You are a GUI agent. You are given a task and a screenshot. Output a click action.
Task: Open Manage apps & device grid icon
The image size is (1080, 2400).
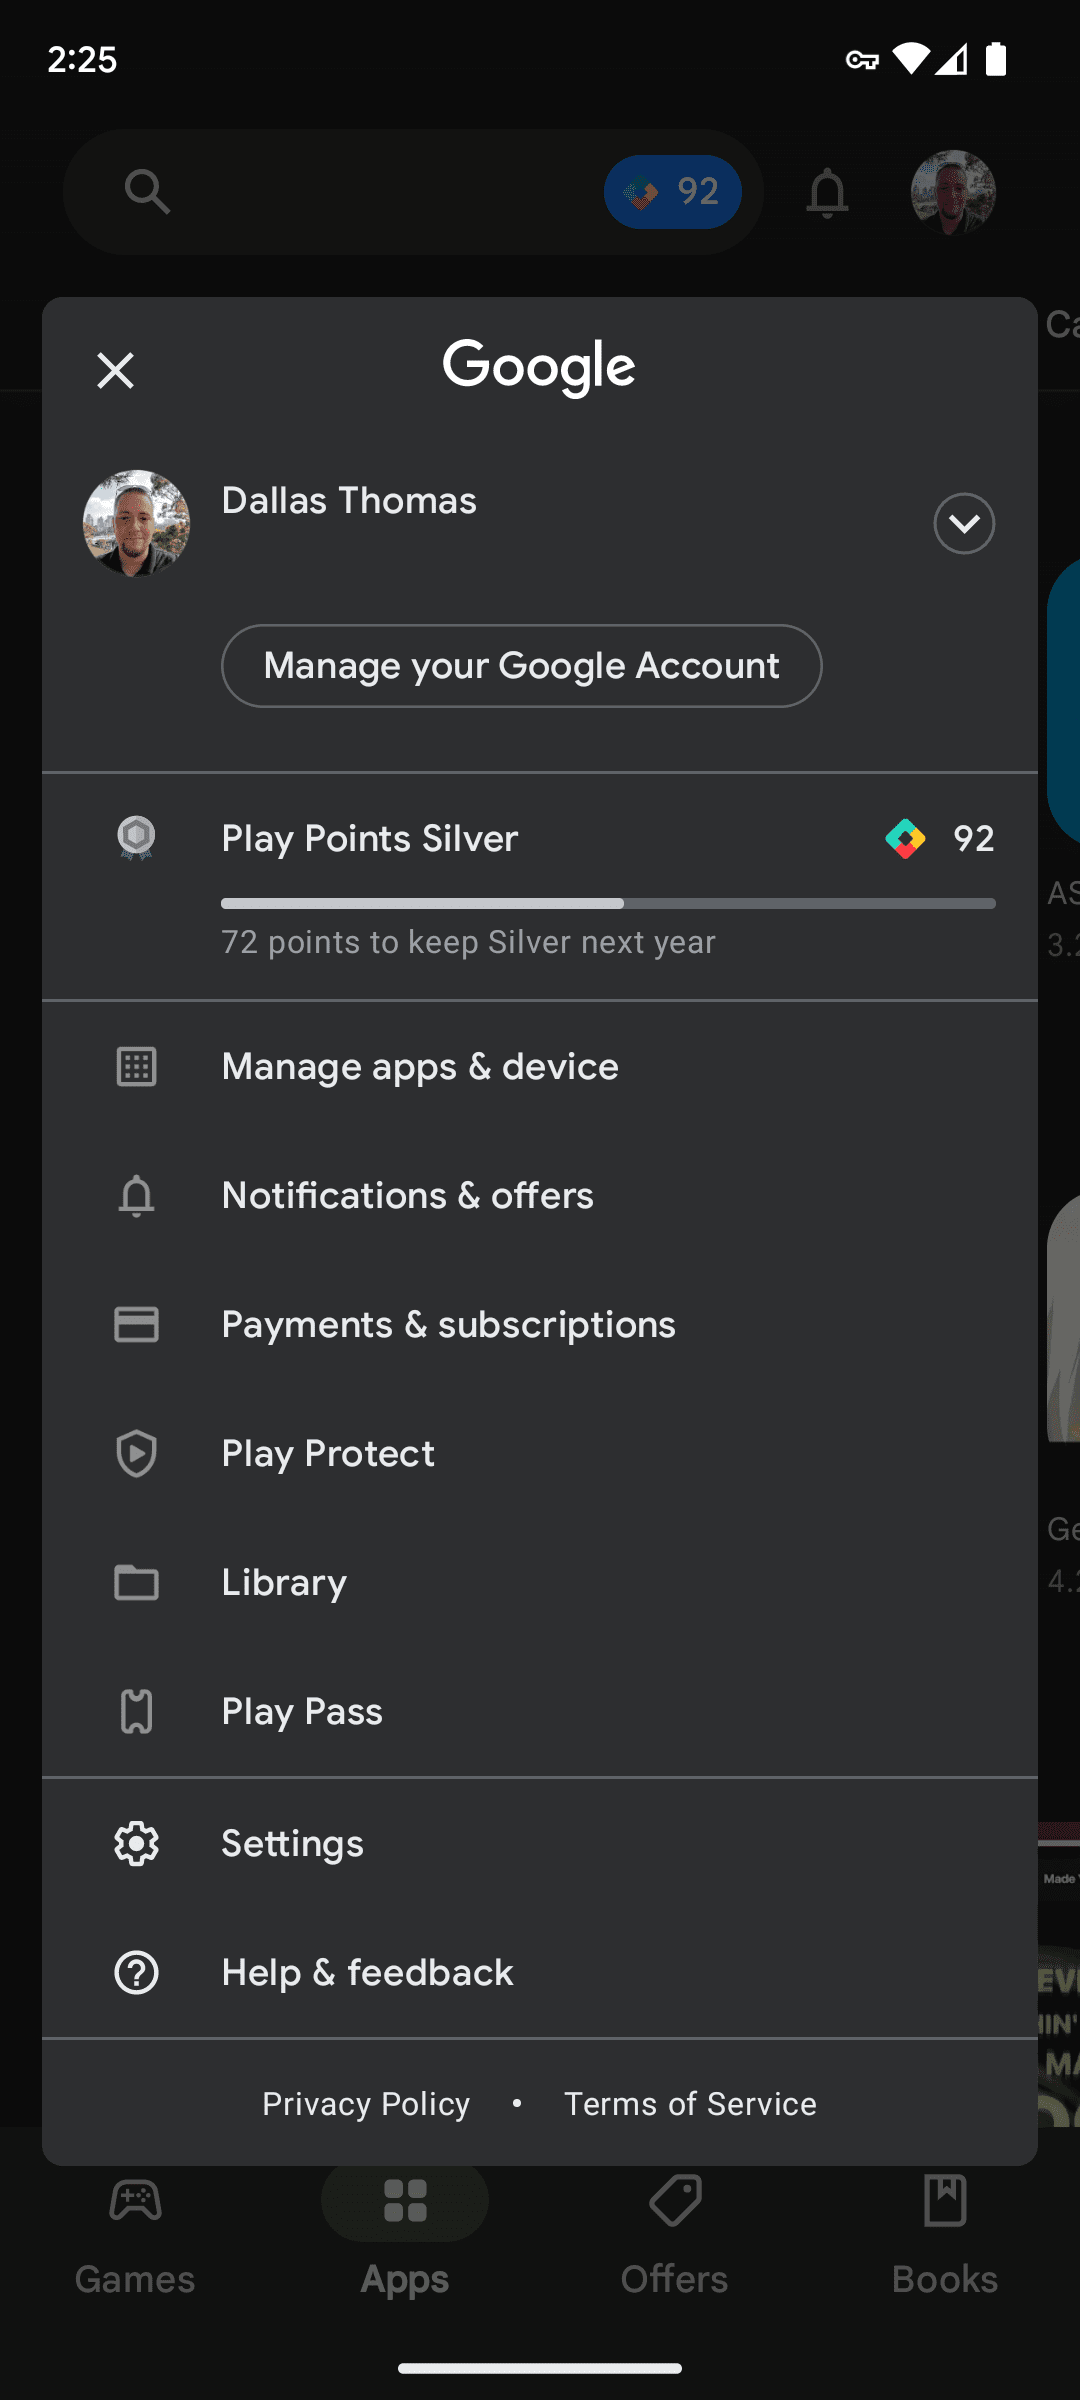[136, 1067]
